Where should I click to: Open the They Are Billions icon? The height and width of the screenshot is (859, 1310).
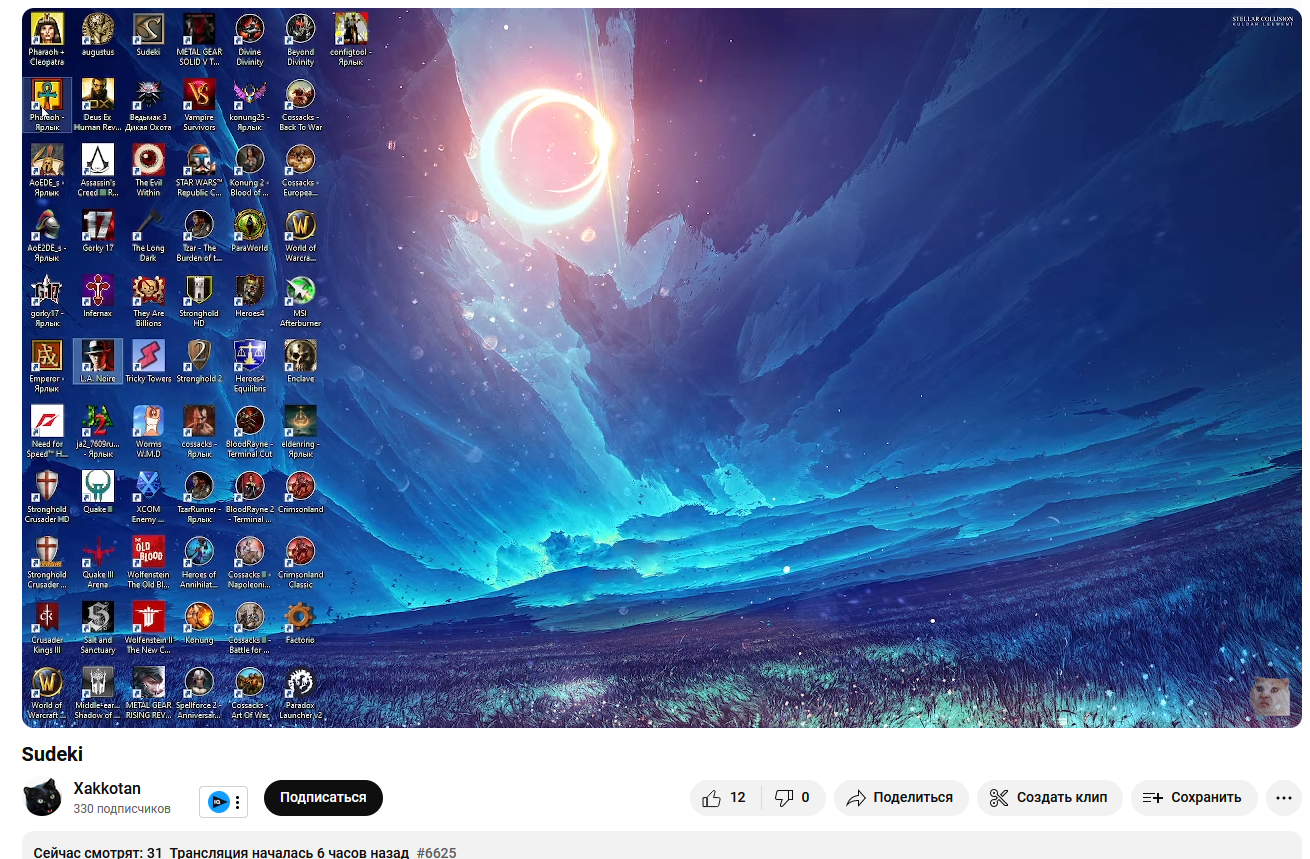pos(148,300)
